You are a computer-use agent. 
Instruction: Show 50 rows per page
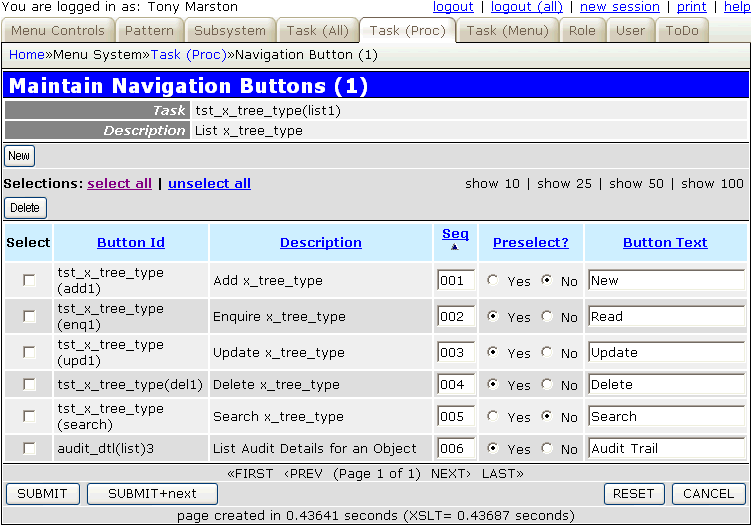[x=637, y=183]
